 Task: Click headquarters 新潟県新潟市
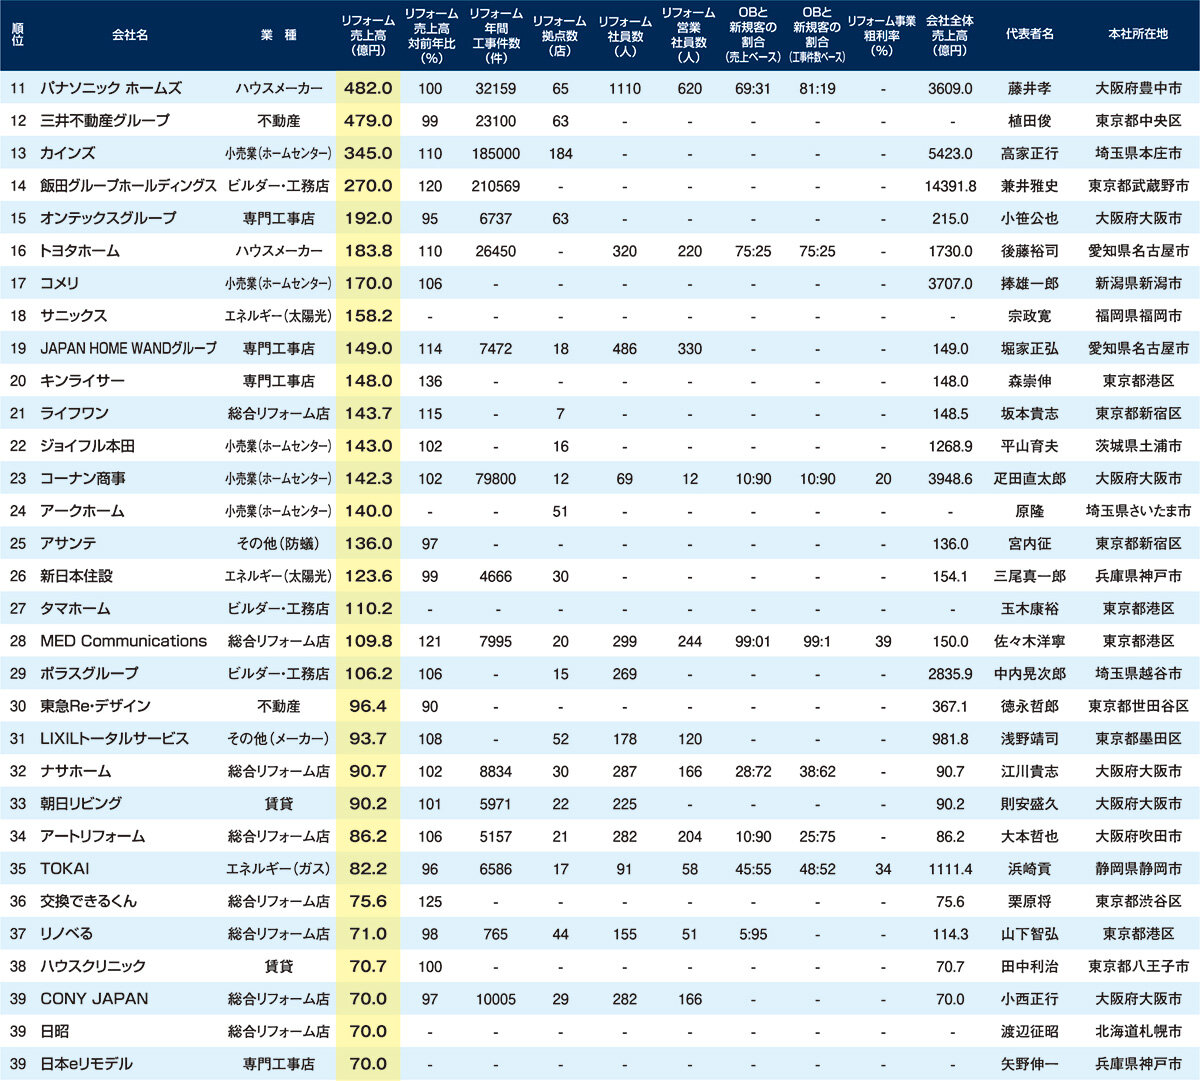[x=1138, y=284]
